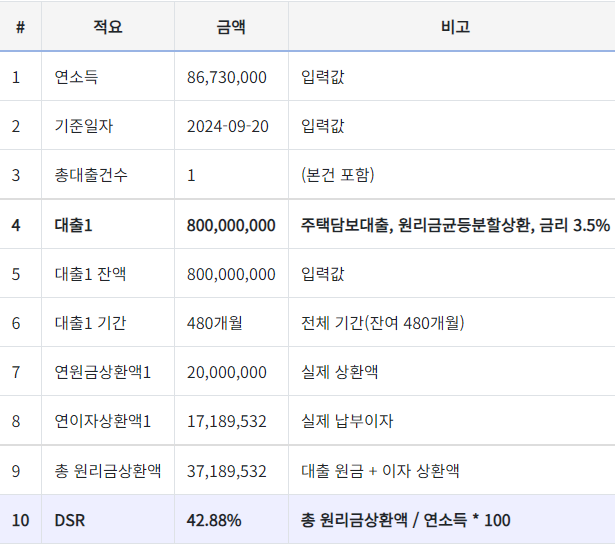Click the '실제 납부이자' note

point(347,421)
